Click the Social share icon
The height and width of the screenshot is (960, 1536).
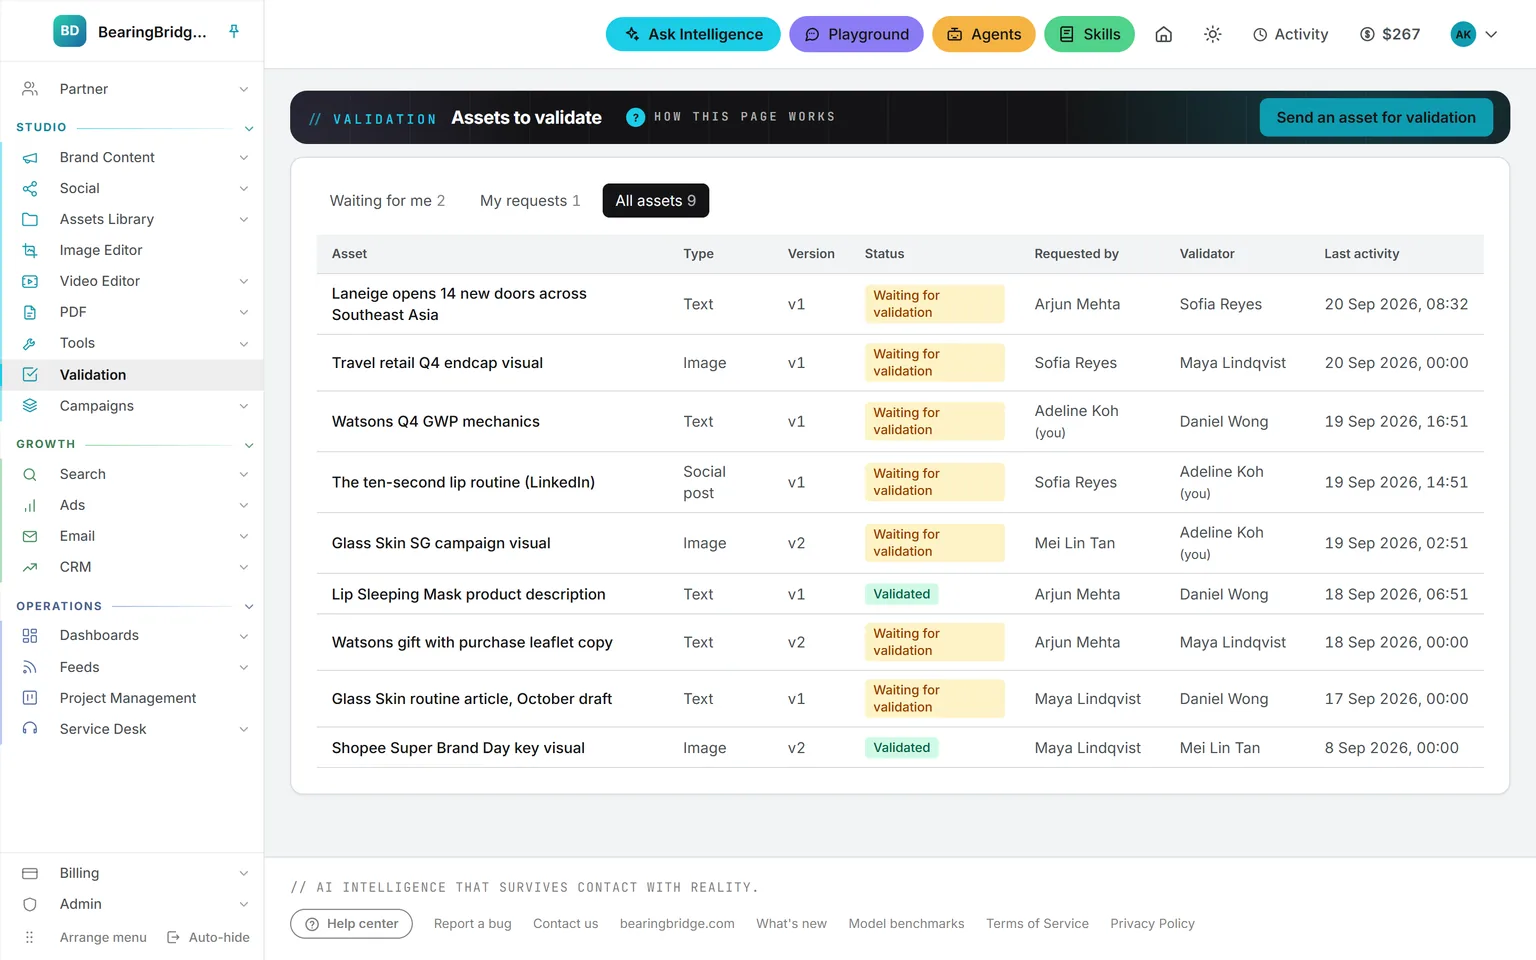tap(30, 188)
